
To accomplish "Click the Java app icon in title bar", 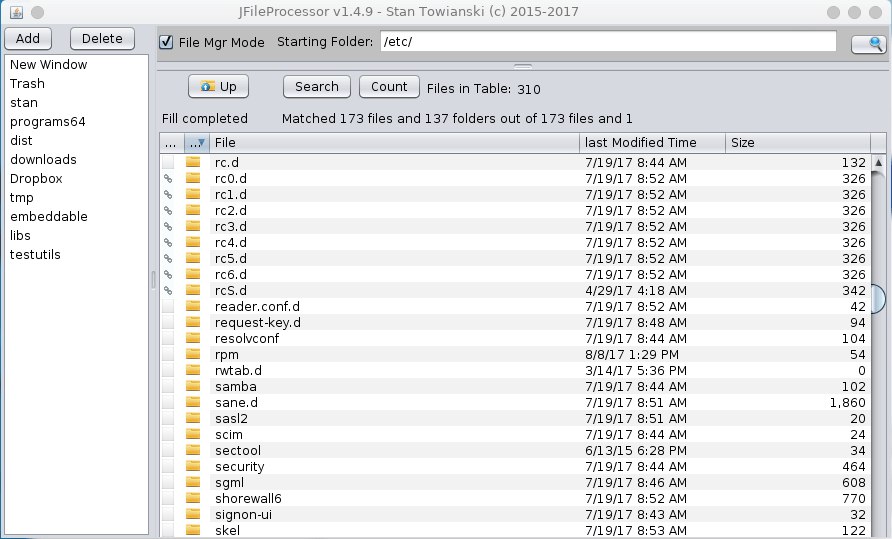I will tap(16, 12).
